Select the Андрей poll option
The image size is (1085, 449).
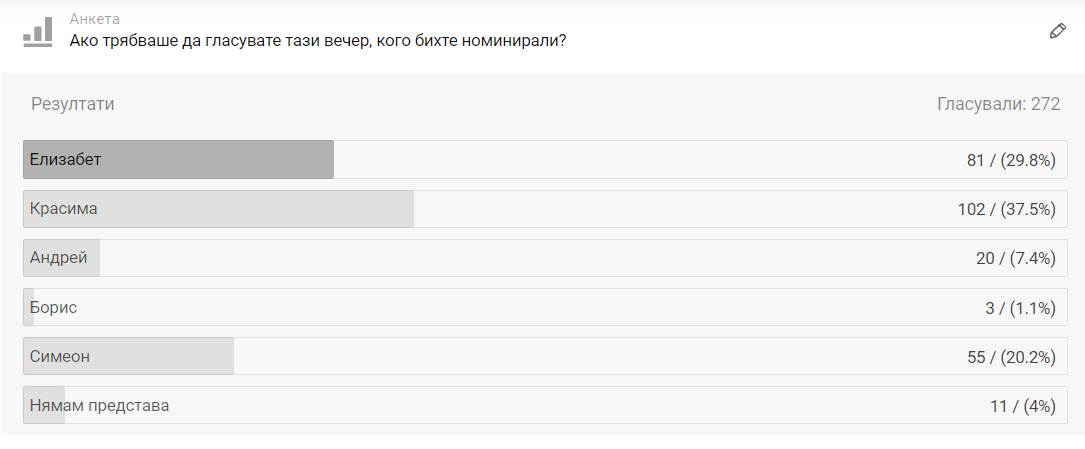click(x=545, y=258)
